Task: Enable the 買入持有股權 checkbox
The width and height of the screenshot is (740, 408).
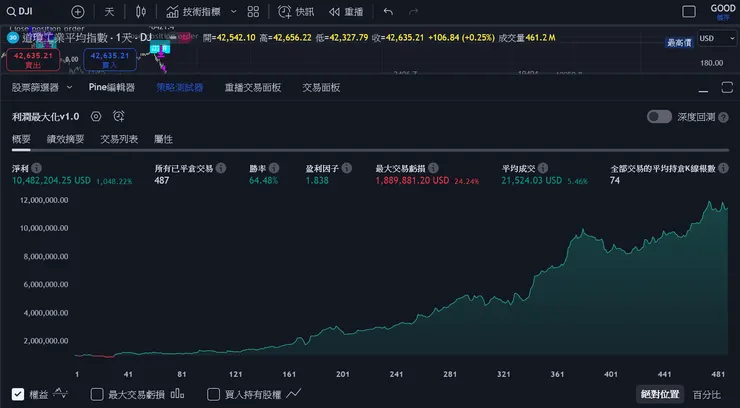Action: coord(214,394)
